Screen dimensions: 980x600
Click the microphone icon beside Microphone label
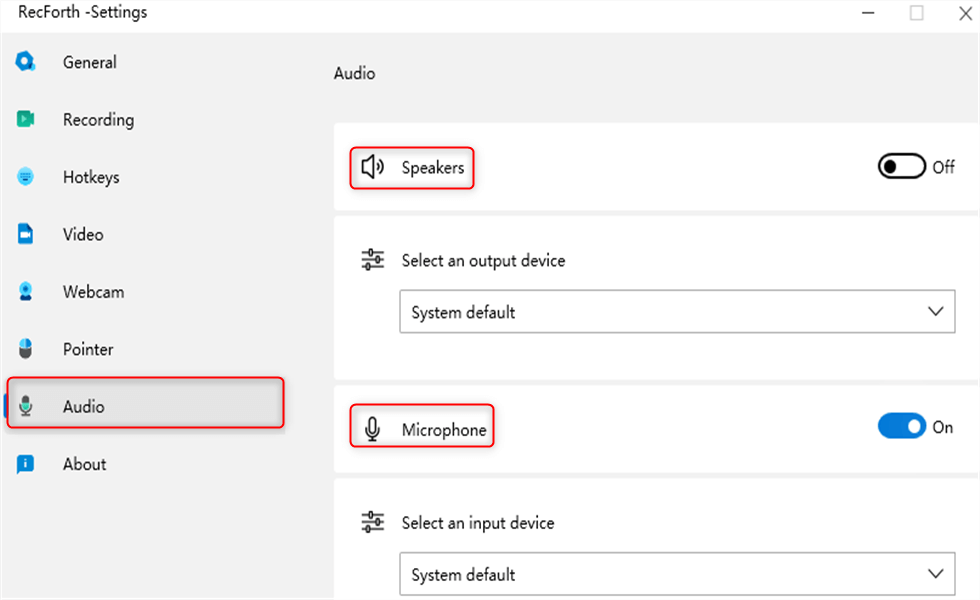pos(372,429)
